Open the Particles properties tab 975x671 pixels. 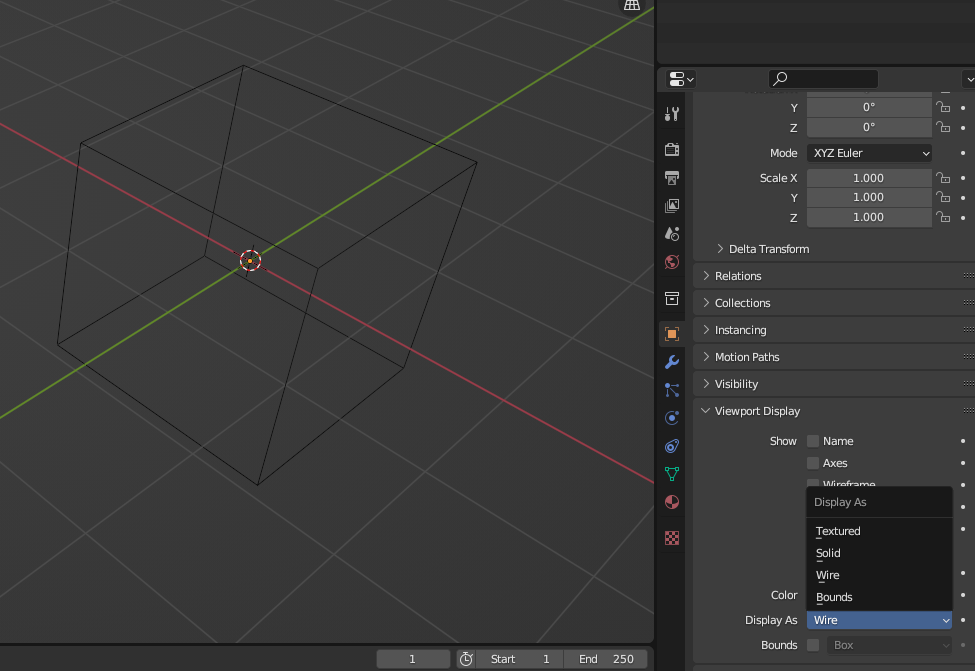672,390
